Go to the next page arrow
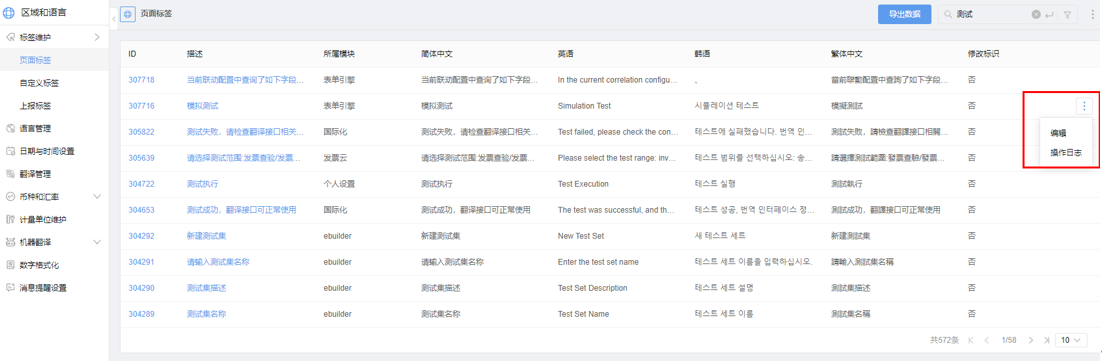Viewport: 1102px width, 361px height. click(x=1031, y=340)
